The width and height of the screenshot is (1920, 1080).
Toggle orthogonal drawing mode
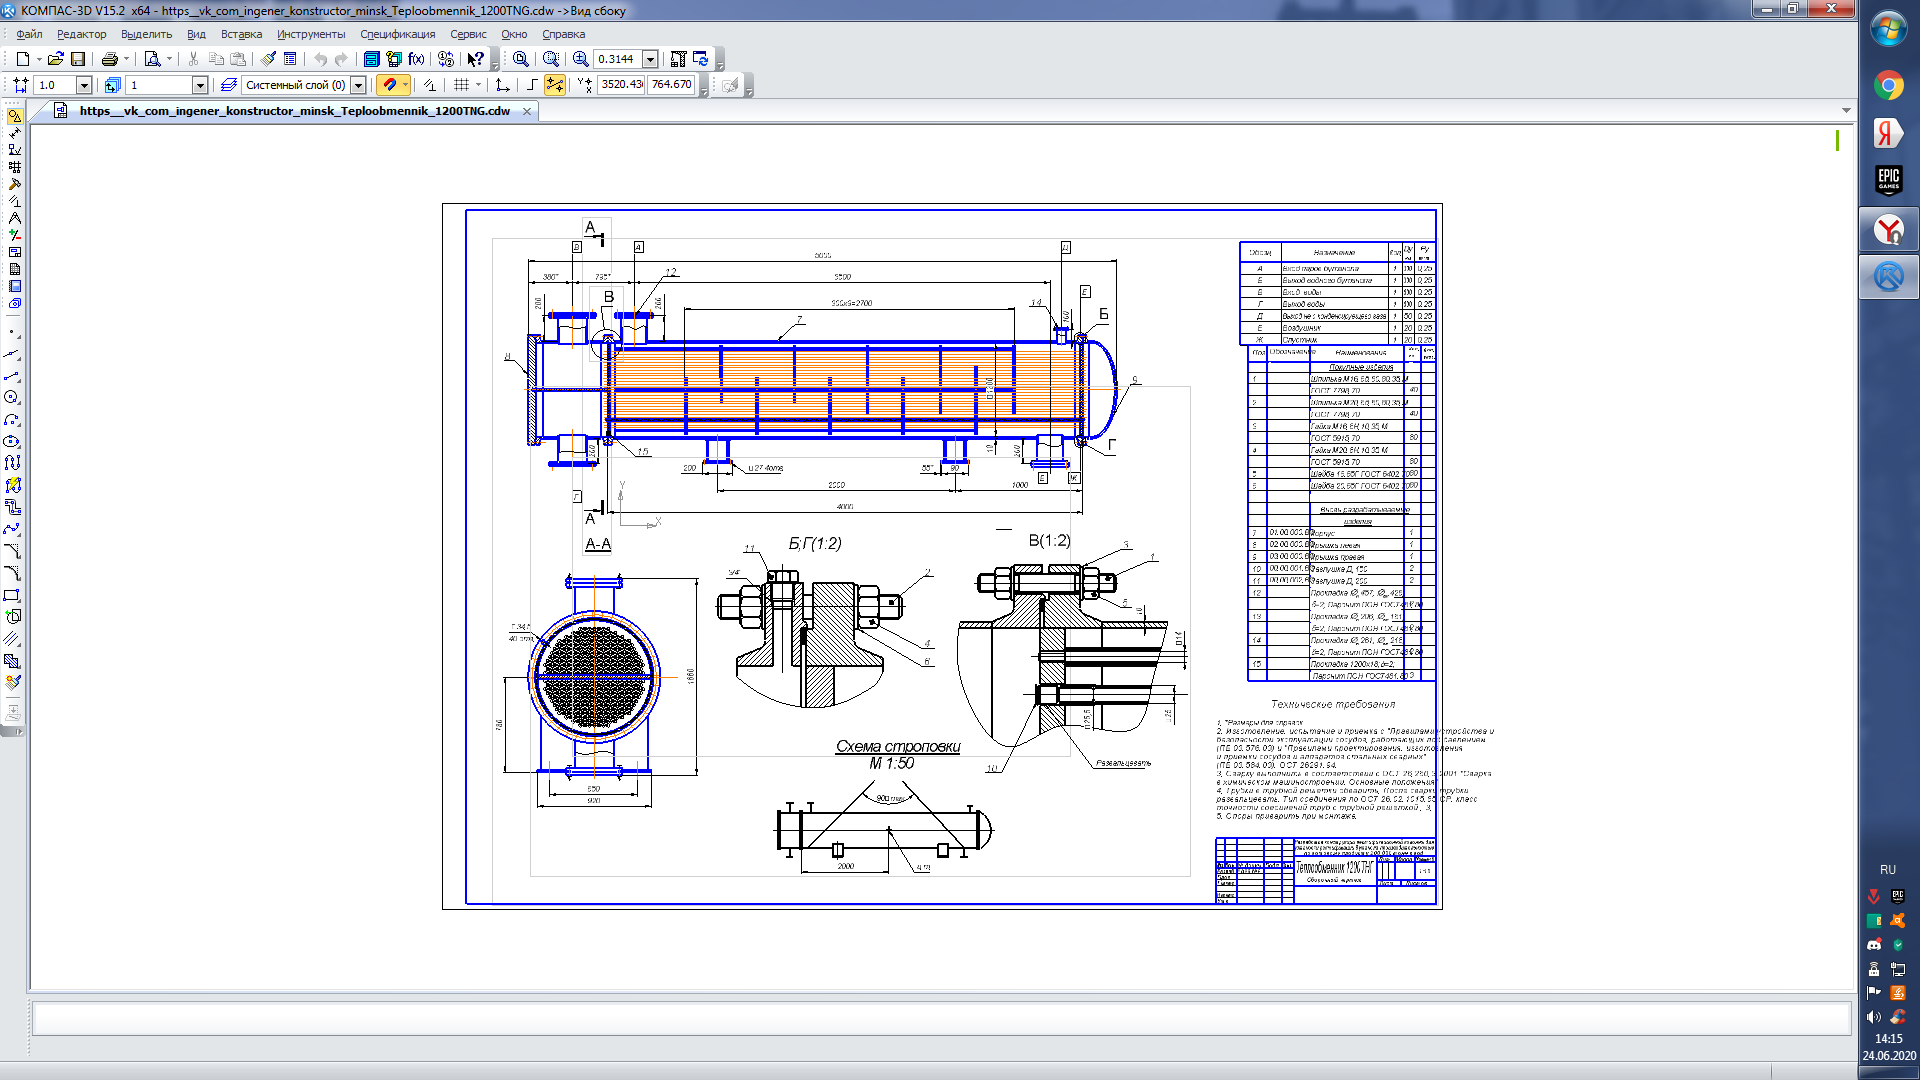532,85
